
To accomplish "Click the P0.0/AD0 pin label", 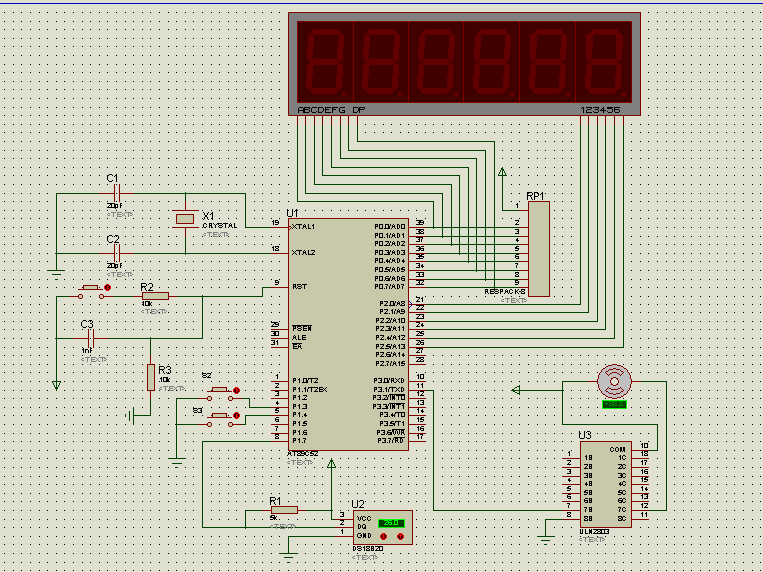I will 390,227.
